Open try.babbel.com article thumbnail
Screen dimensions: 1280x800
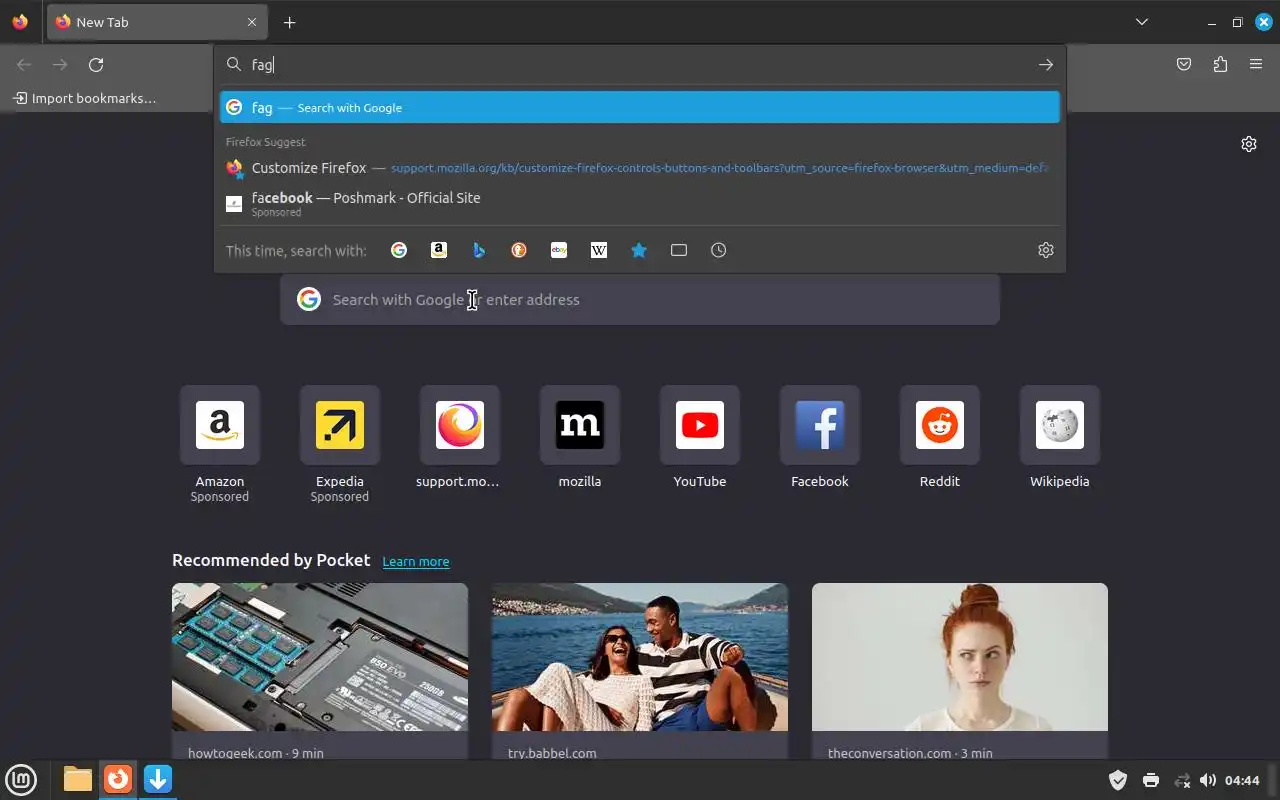click(640, 657)
